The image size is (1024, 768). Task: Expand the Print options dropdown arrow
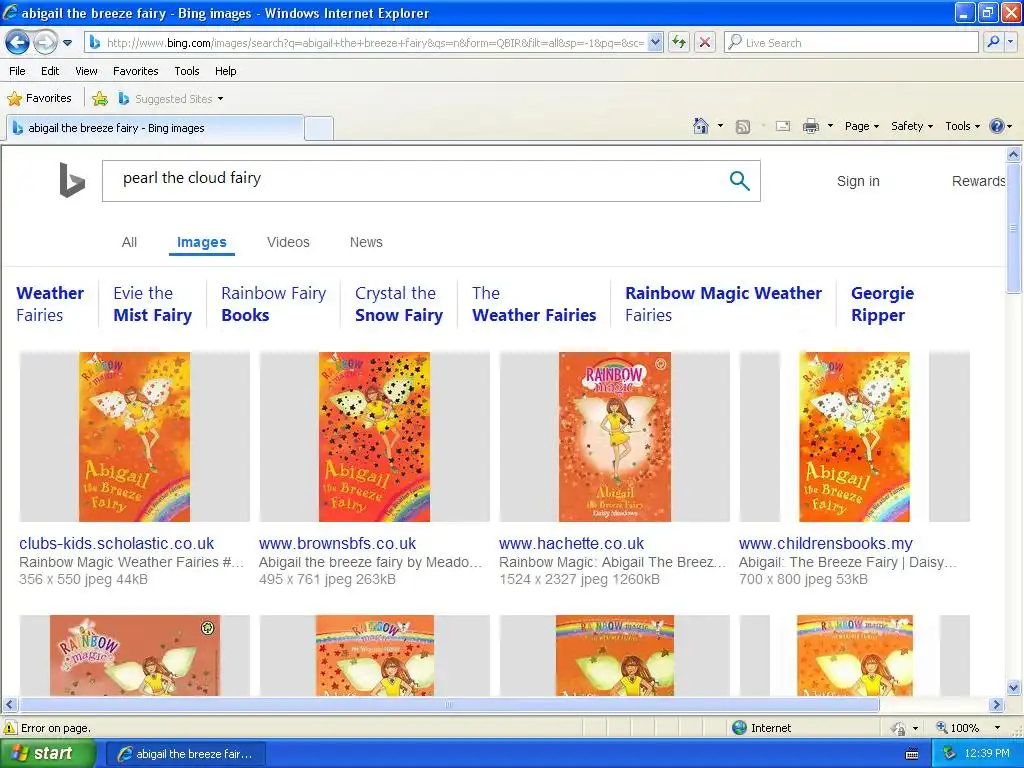point(830,126)
